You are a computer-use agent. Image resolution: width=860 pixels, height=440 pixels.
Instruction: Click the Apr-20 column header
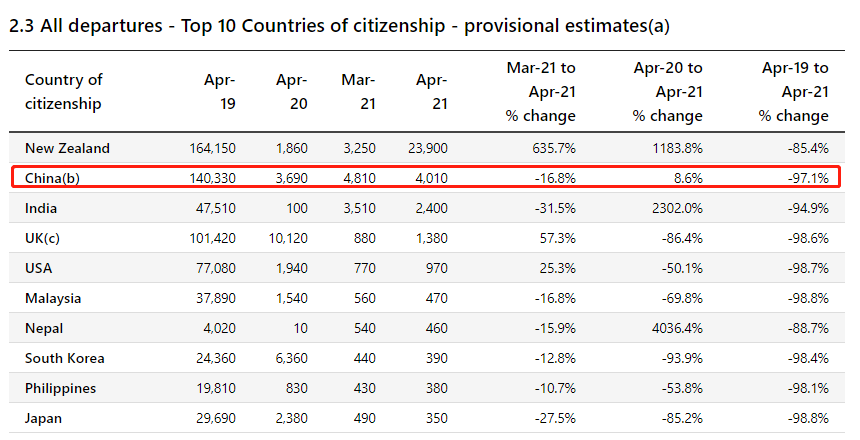(x=291, y=91)
